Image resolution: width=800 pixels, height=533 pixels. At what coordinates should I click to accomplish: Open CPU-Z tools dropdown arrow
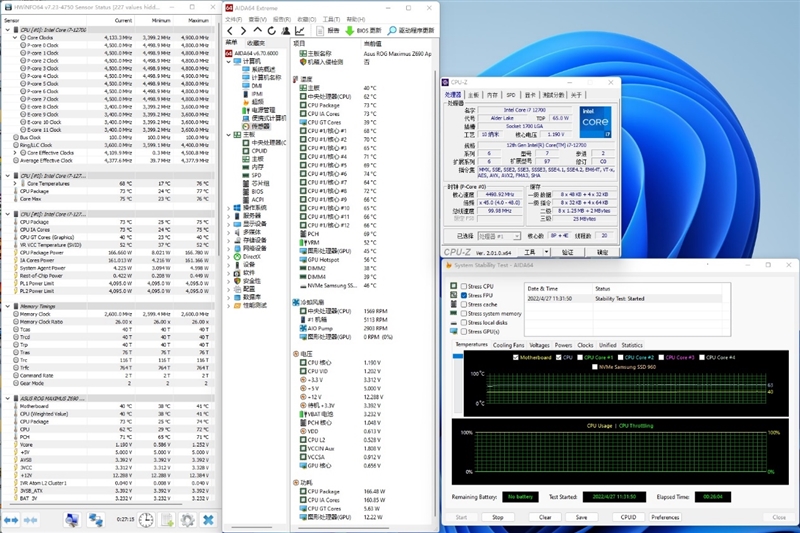coord(546,252)
